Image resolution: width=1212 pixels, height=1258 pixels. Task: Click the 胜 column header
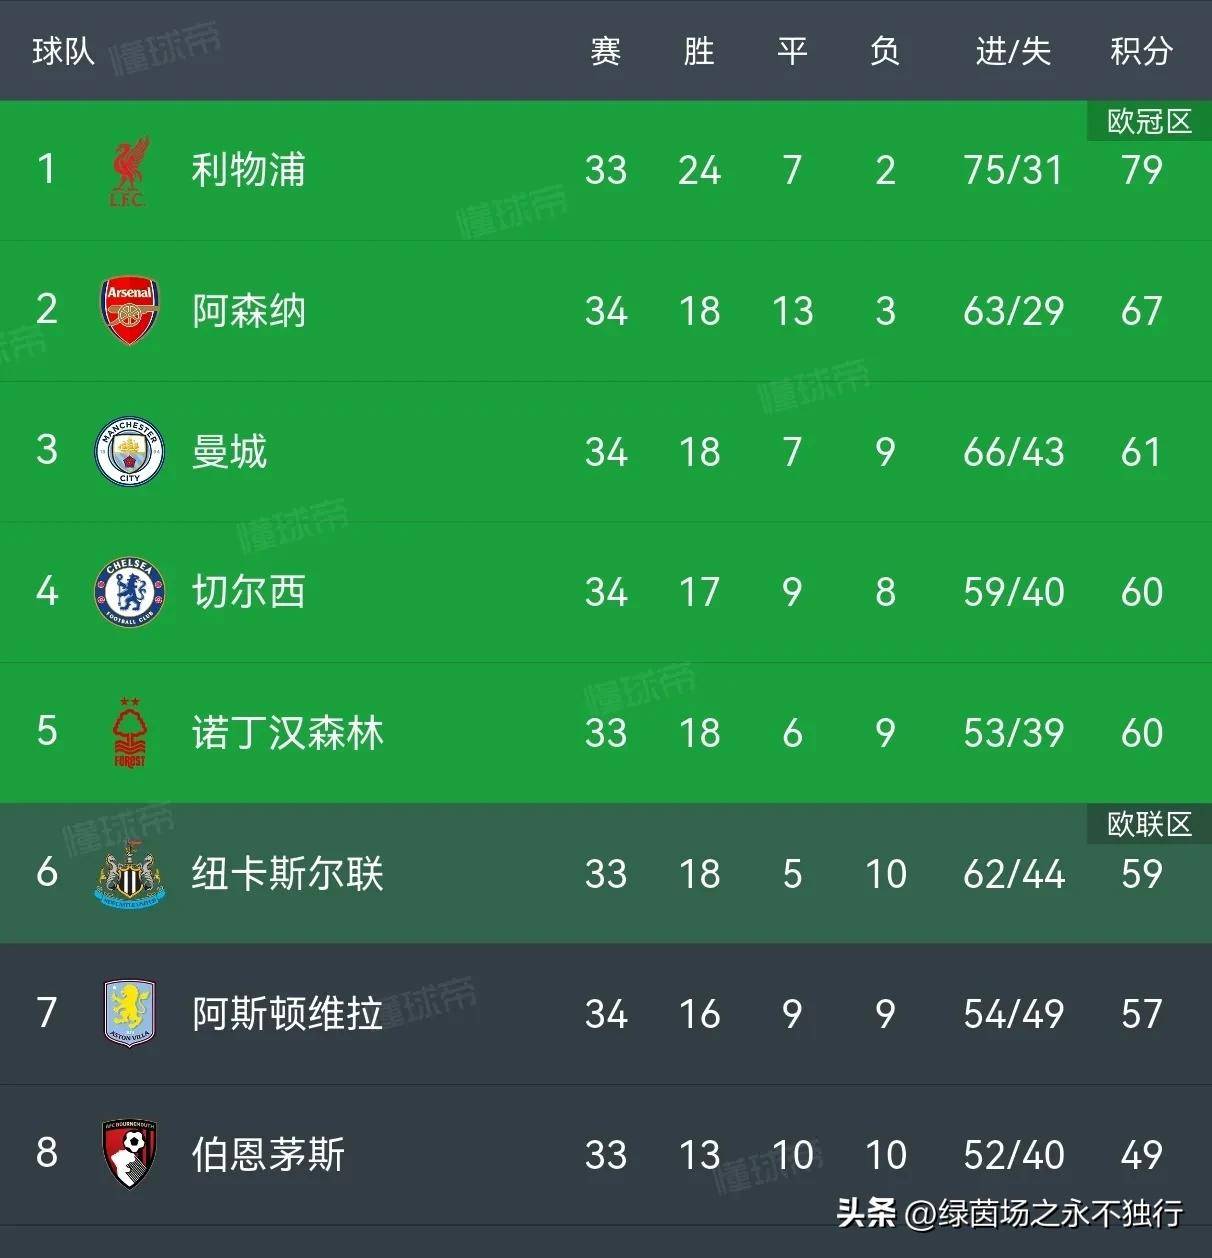[699, 51]
